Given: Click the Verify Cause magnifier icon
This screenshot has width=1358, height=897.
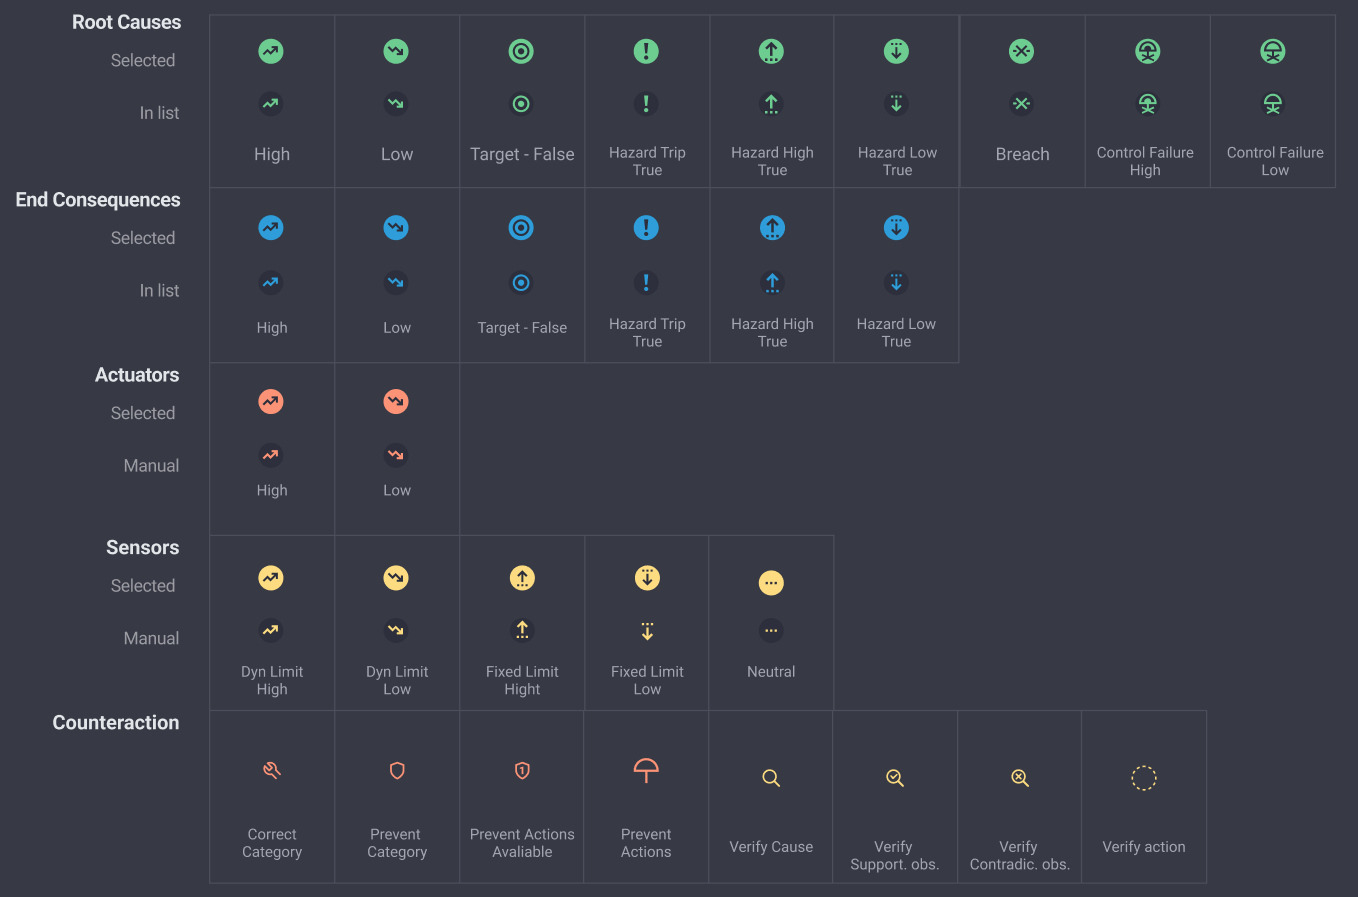Looking at the screenshot, I should pyautogui.click(x=771, y=778).
